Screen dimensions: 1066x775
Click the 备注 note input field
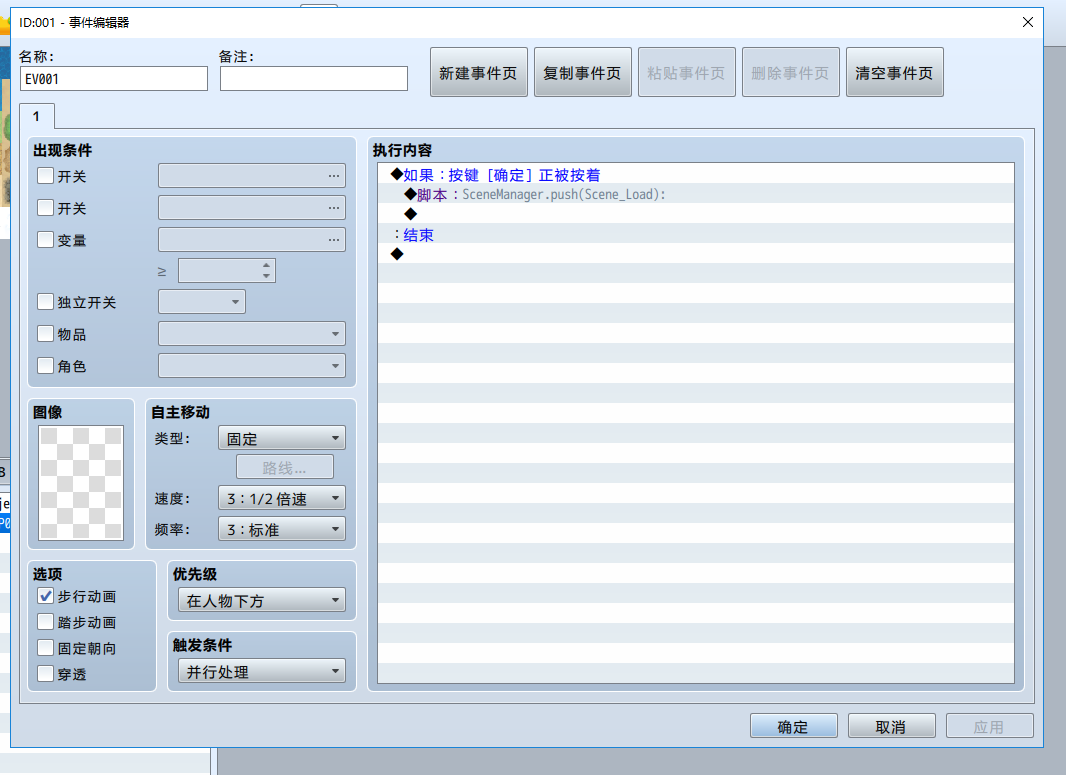[x=313, y=79]
